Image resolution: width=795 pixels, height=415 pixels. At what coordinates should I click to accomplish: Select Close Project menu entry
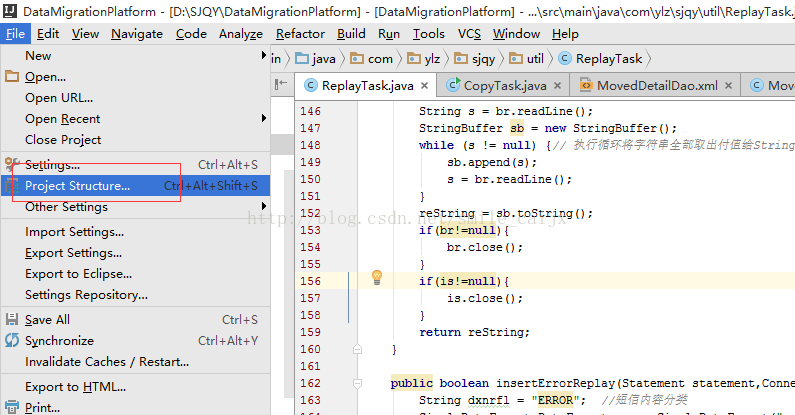pos(135,139)
